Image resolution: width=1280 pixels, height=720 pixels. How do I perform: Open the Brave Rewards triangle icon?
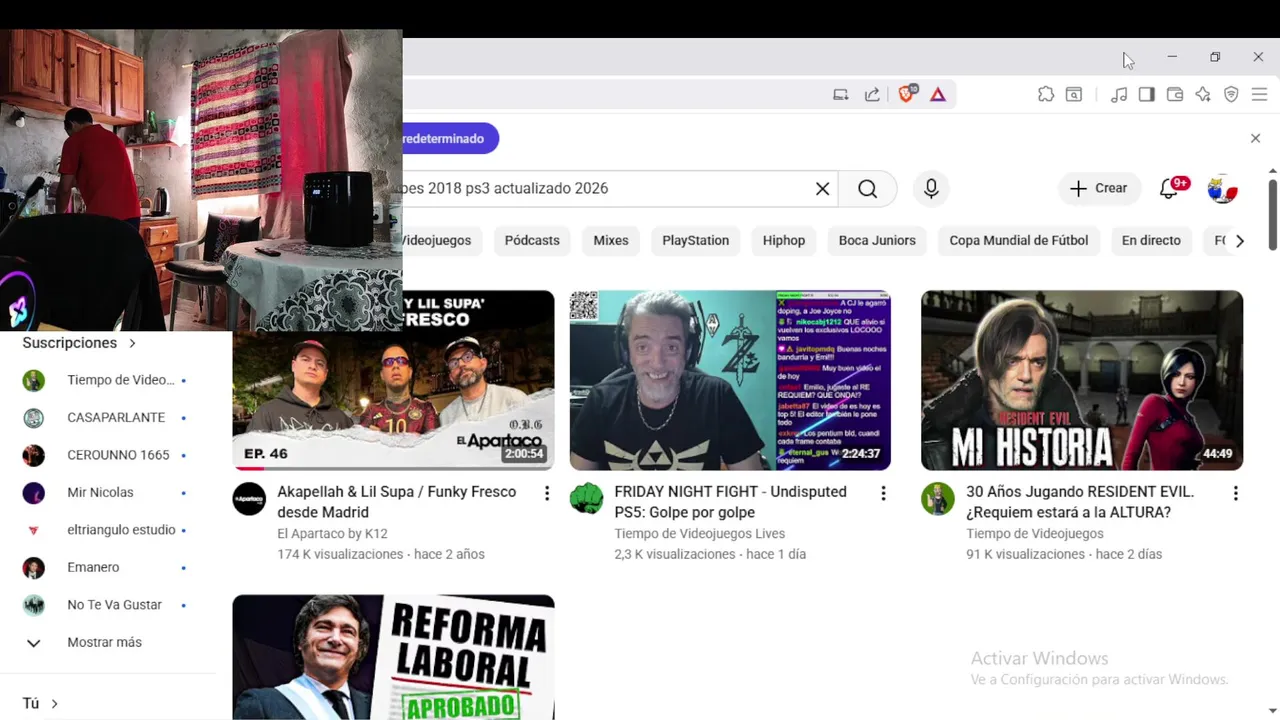click(938, 94)
